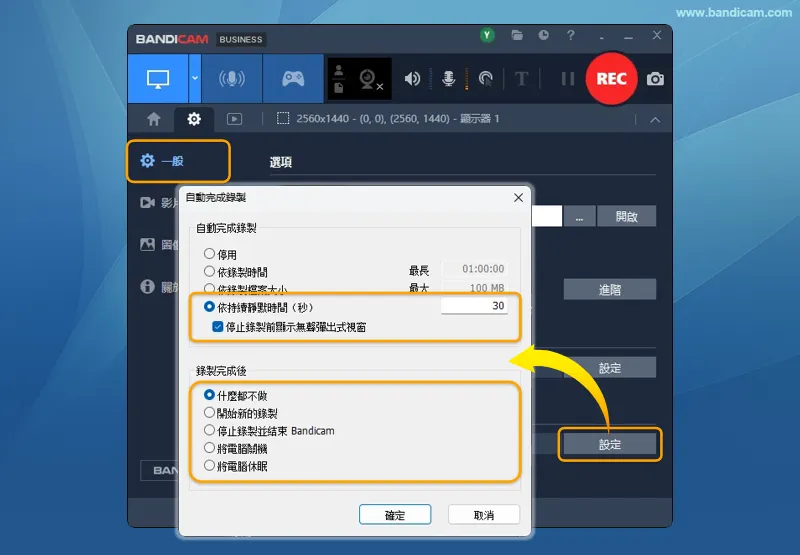Viewport: 800px width, 555px height.
Task: Click the person and file device icon
Action: [339, 79]
